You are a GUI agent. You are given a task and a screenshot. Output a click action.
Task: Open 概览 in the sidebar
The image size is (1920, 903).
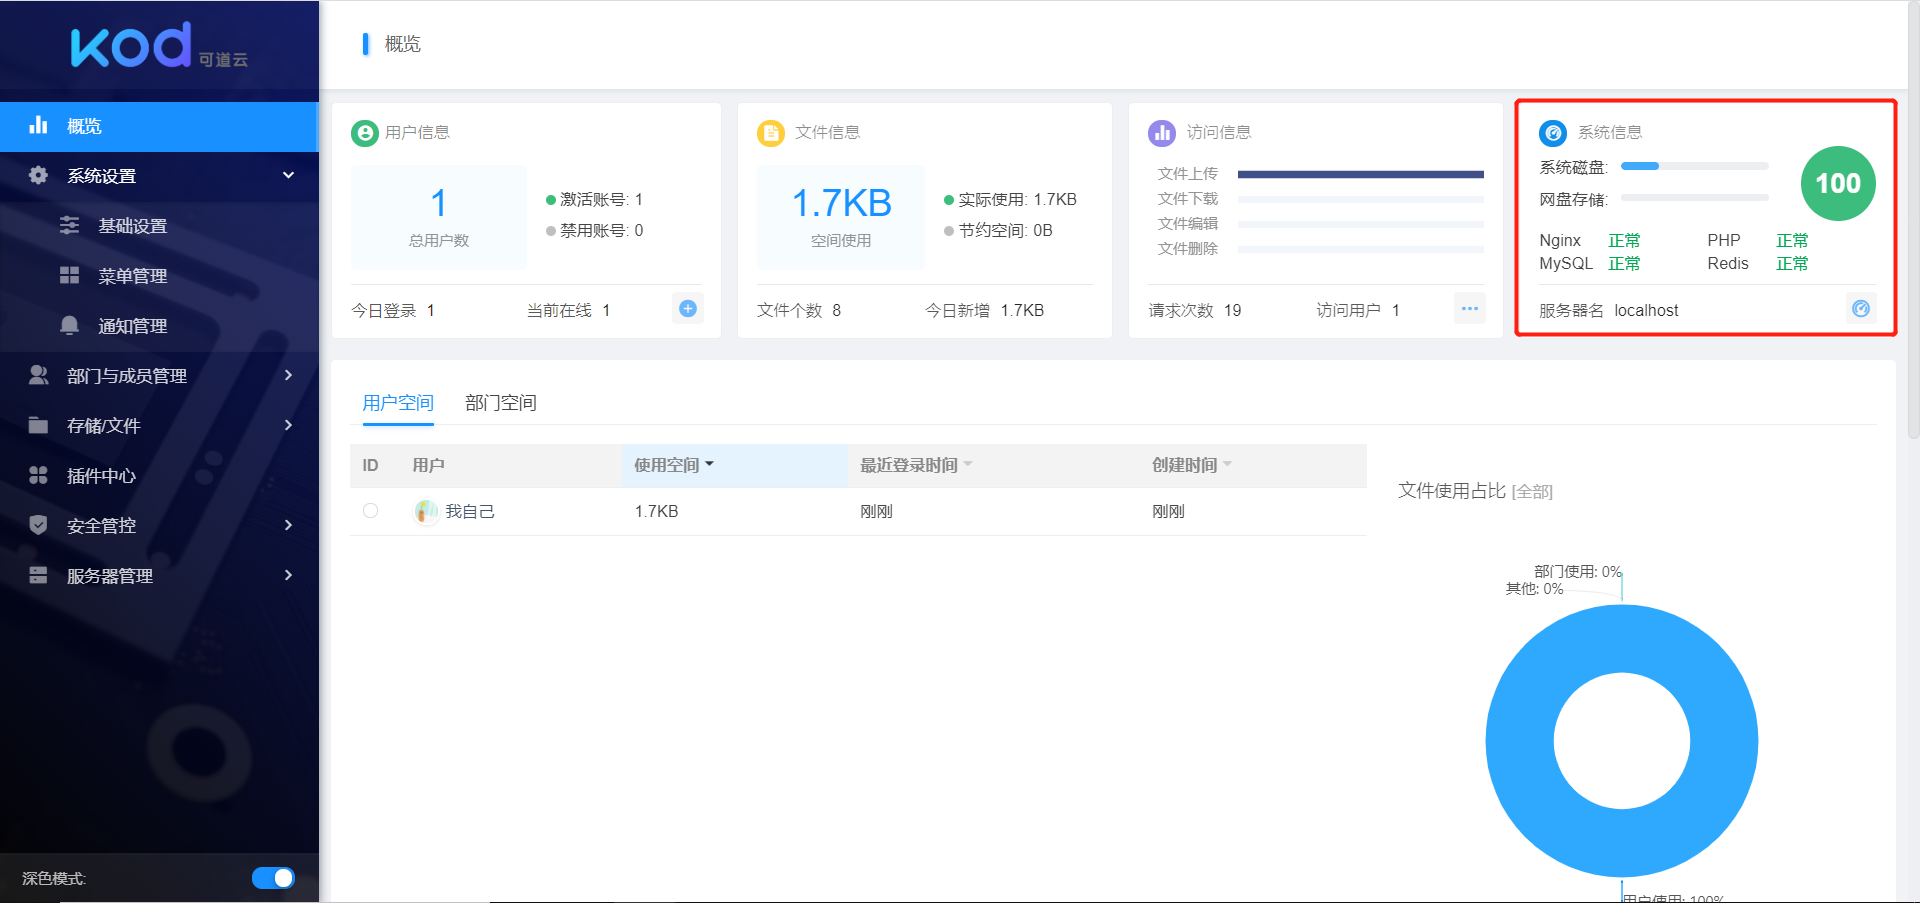click(x=159, y=126)
